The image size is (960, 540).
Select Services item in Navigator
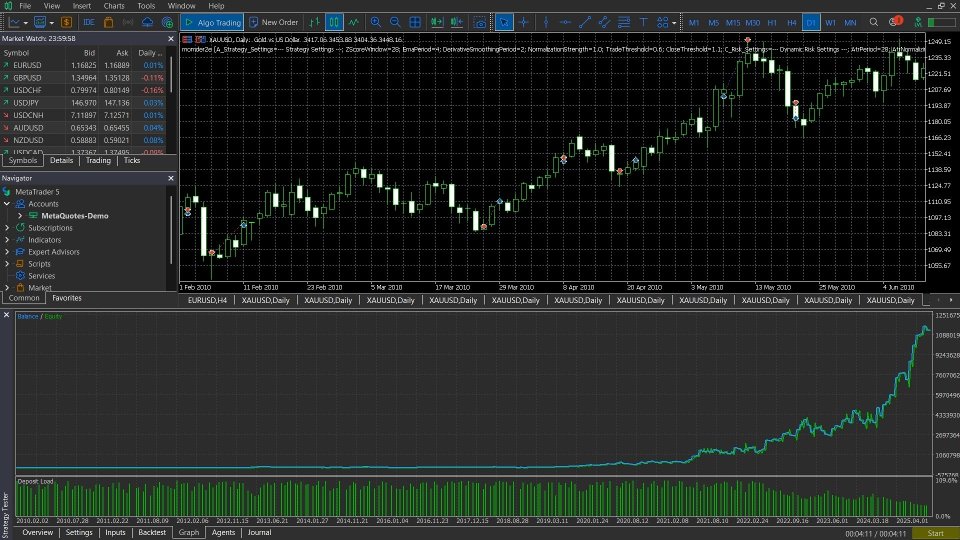click(41, 276)
